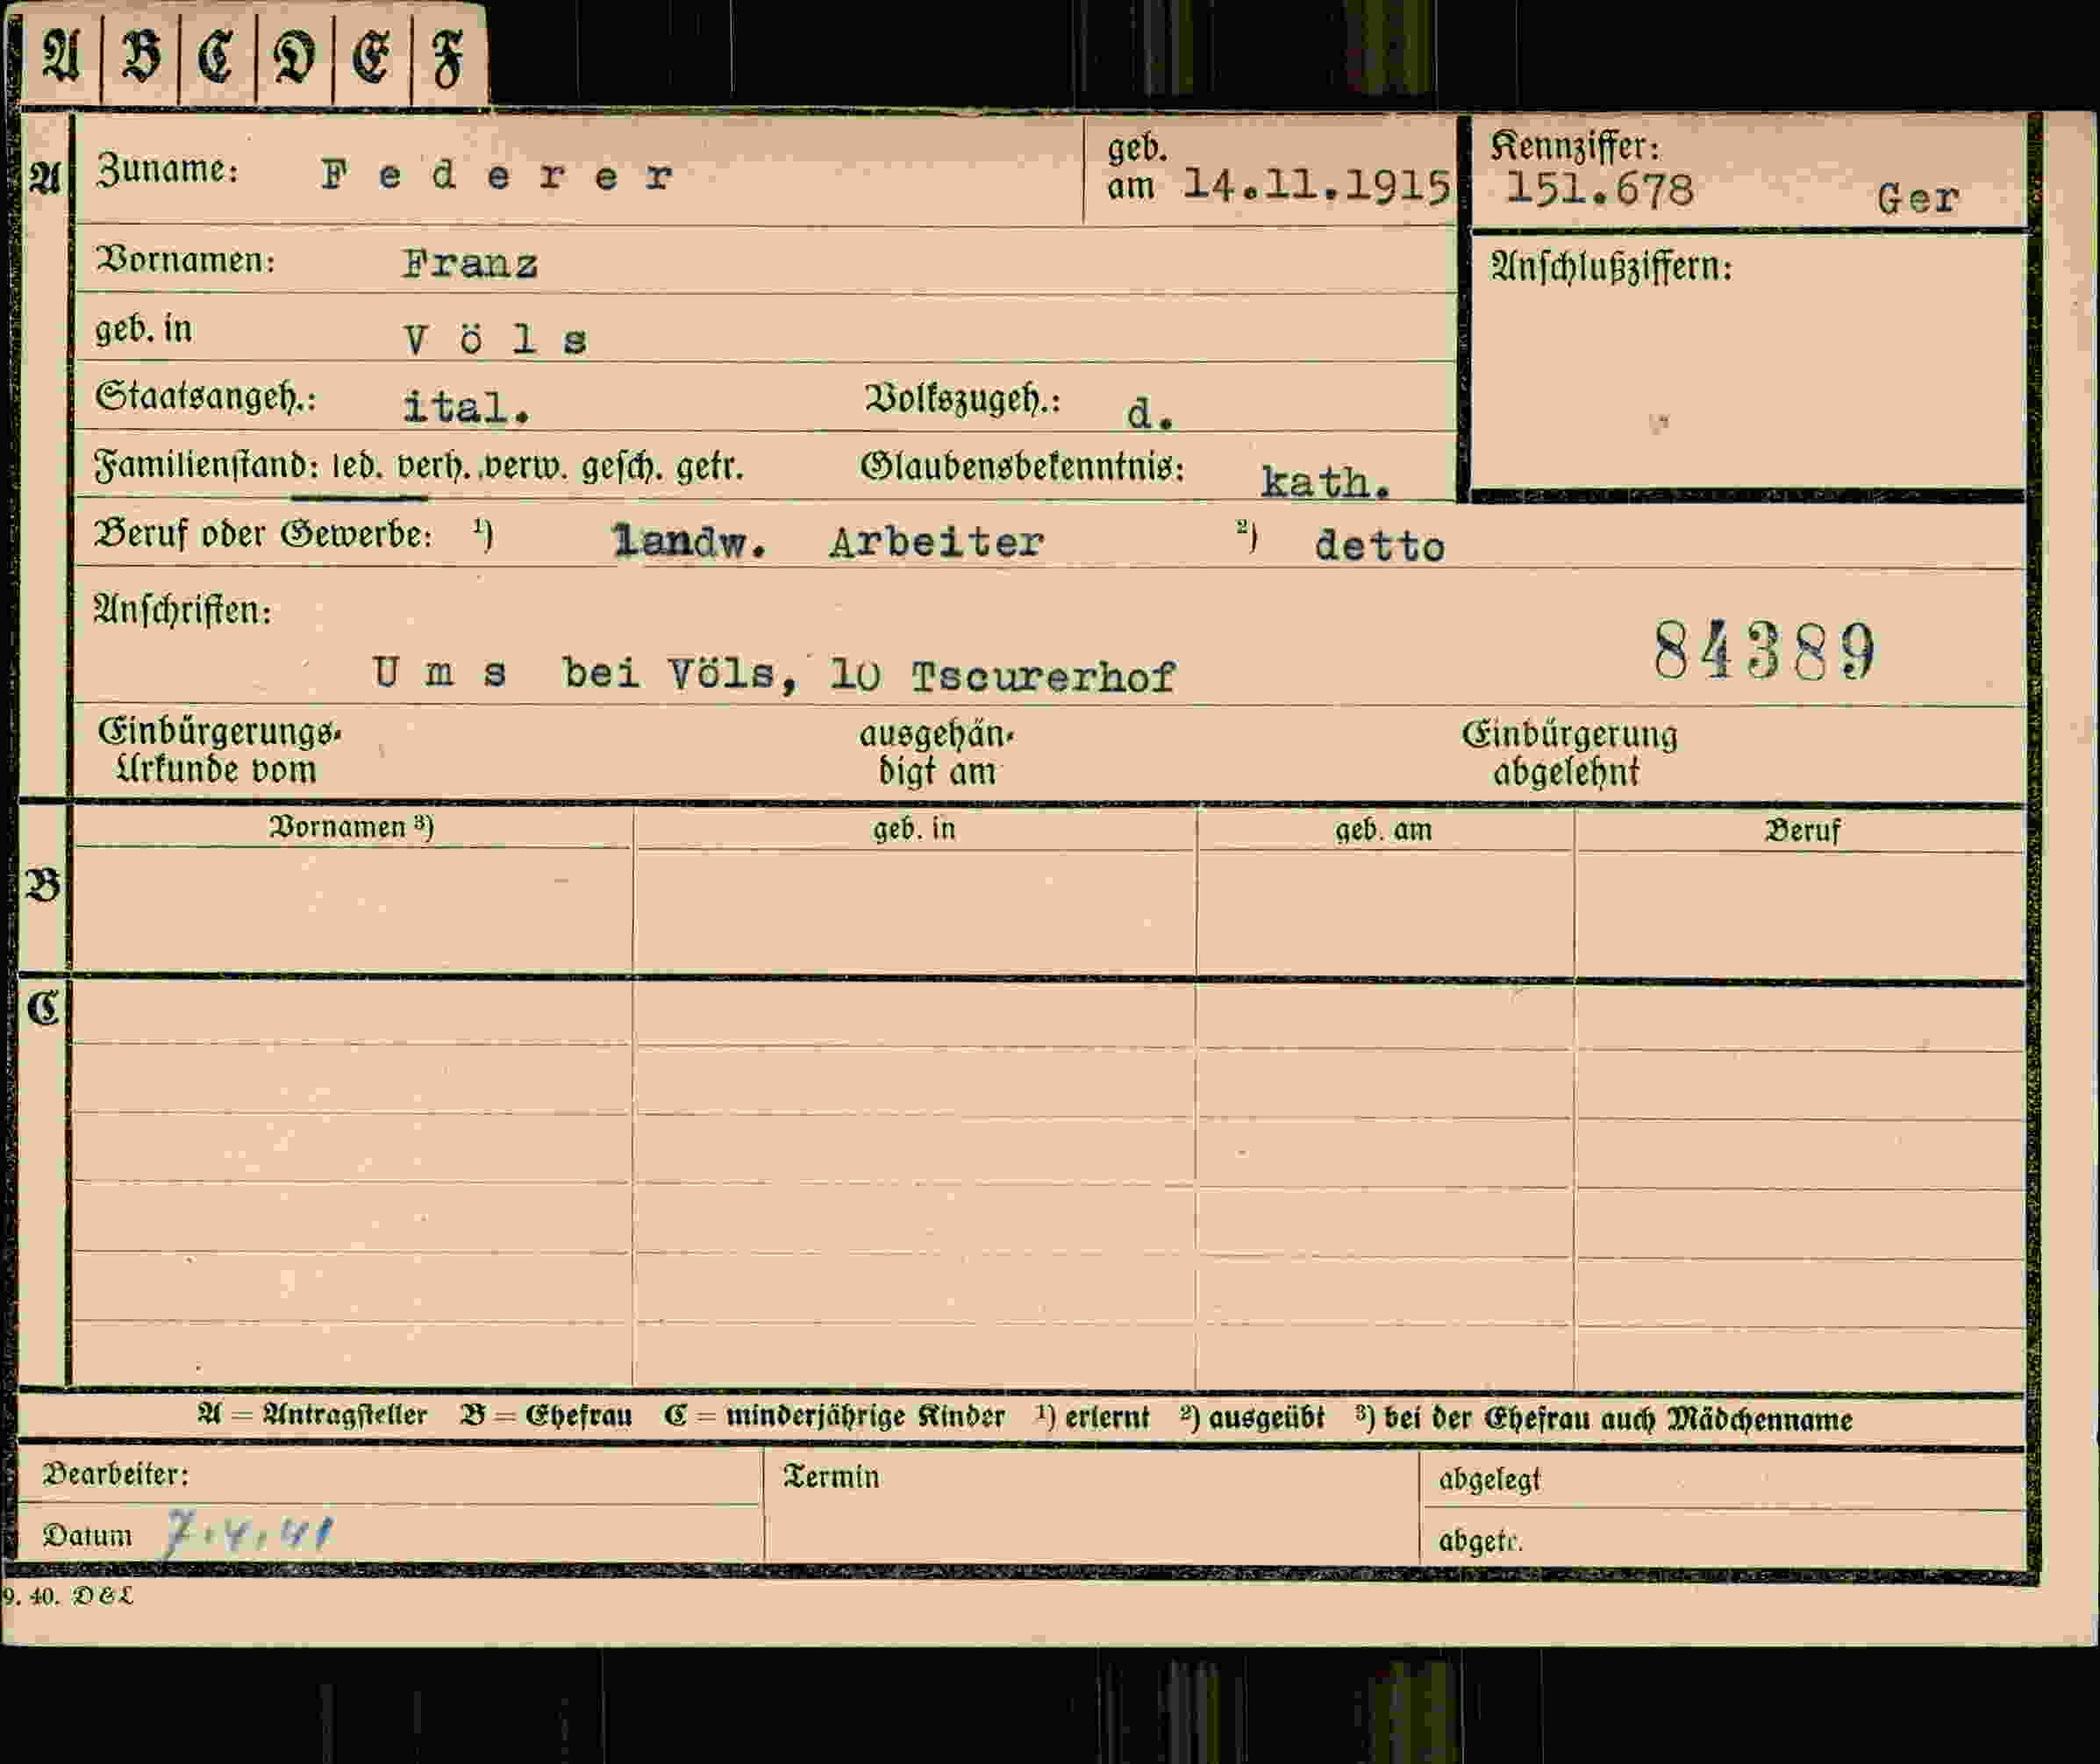This screenshot has width=2100, height=1764.
Task: Click the section A row marker
Action: coord(44,178)
